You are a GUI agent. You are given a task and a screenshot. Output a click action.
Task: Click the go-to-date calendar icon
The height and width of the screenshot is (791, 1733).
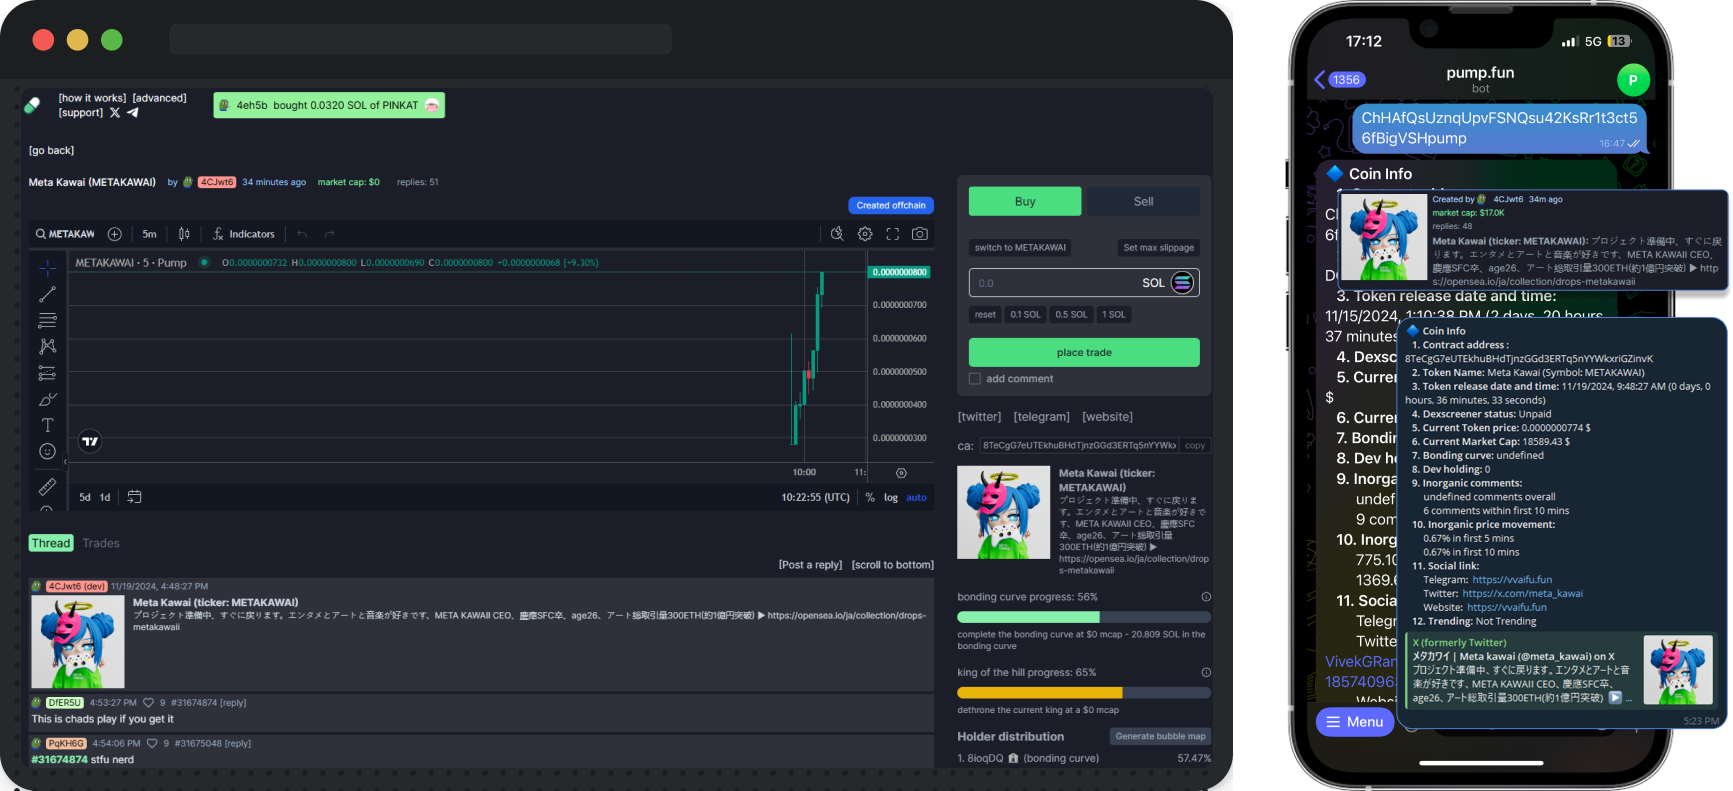134,497
